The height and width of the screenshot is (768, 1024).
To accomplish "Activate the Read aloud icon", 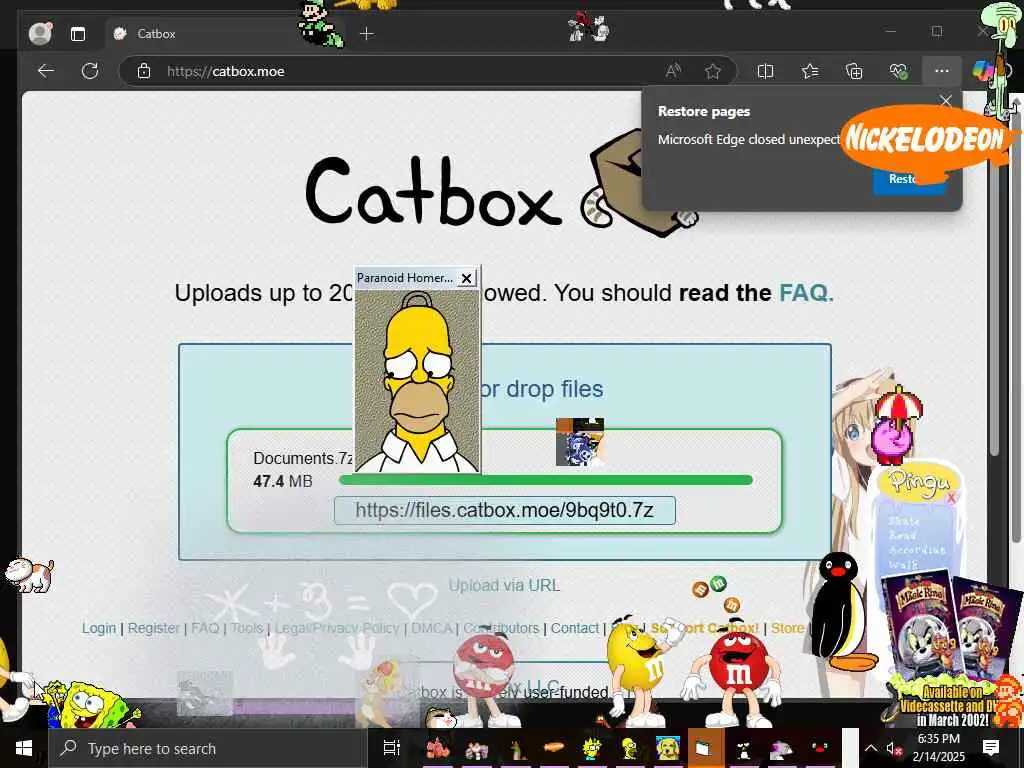I will [x=673, y=71].
